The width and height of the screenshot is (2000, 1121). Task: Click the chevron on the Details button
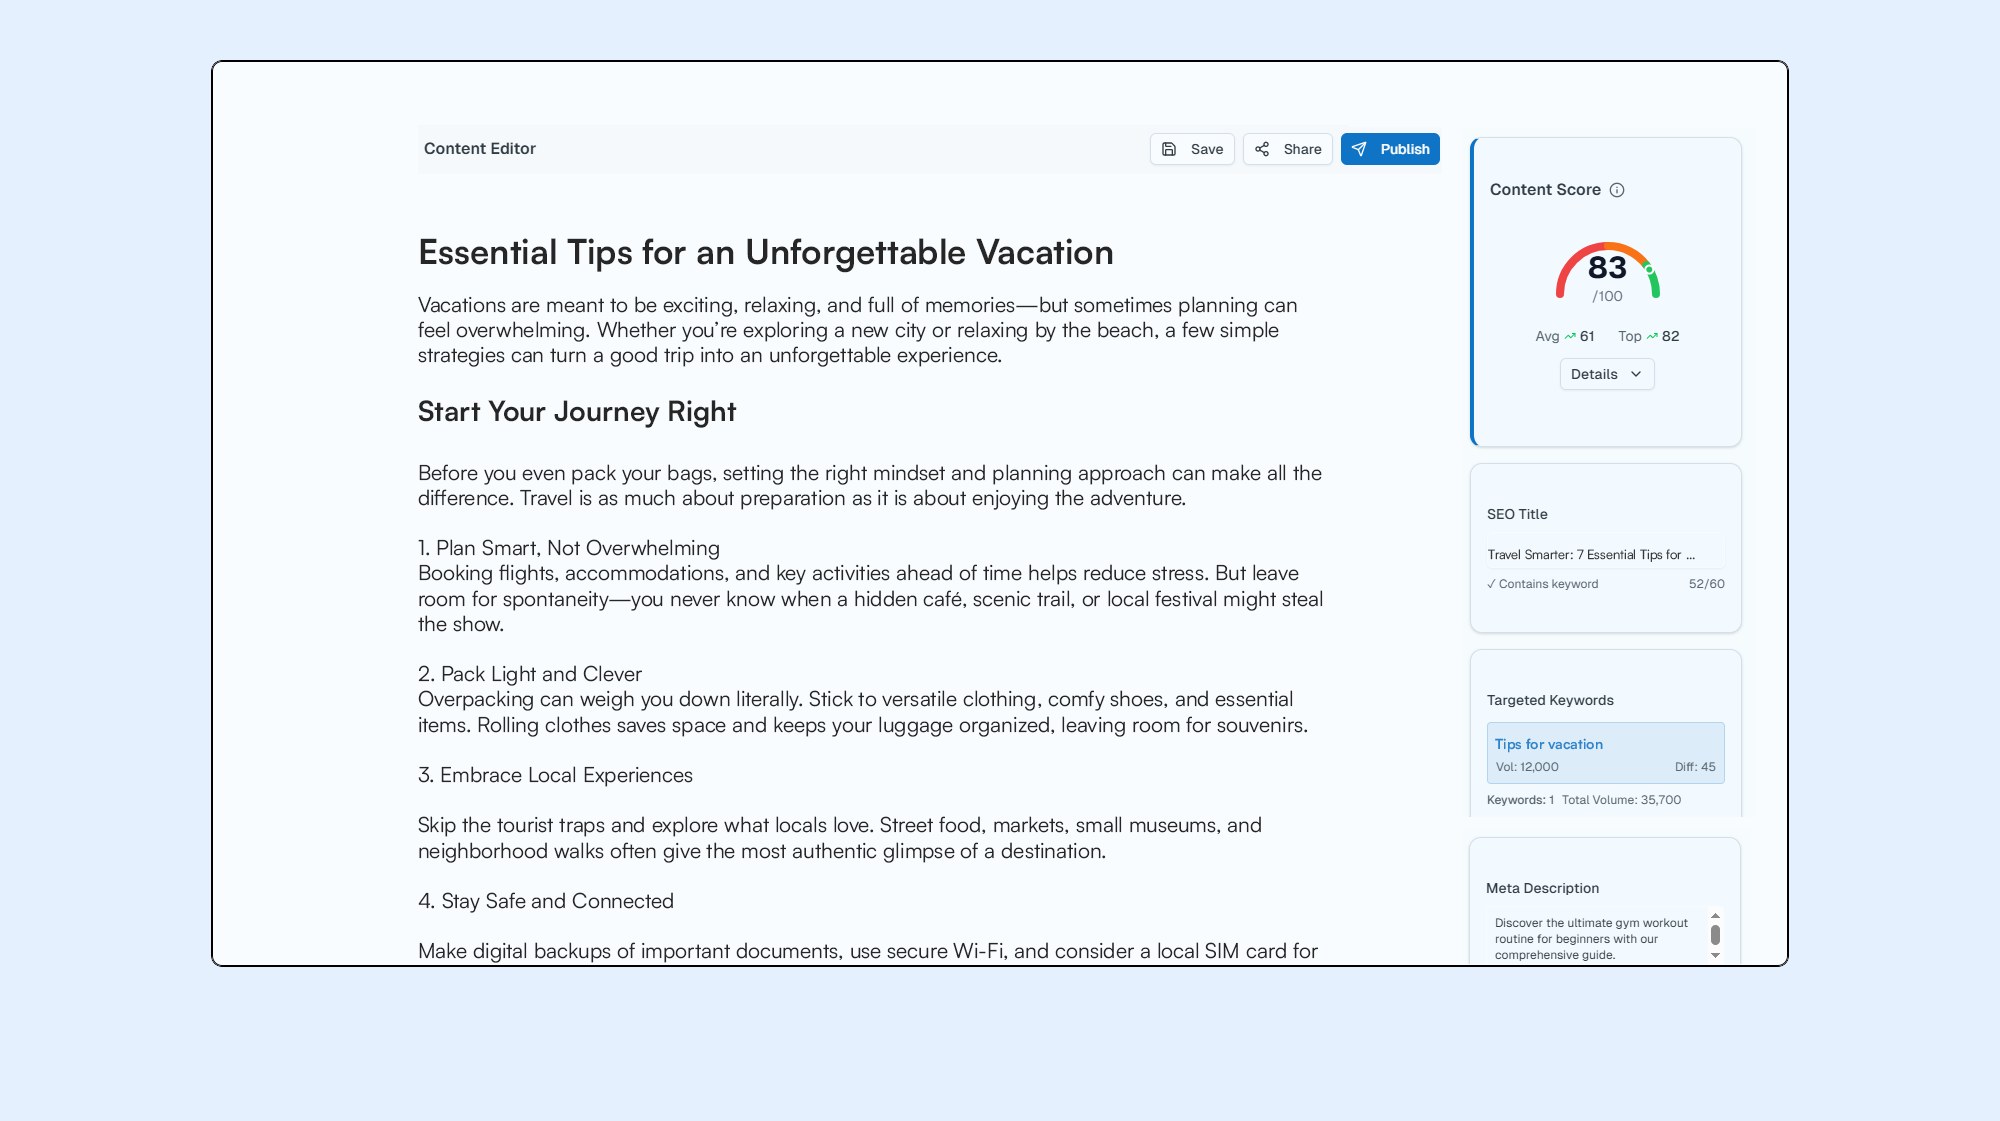click(1636, 374)
